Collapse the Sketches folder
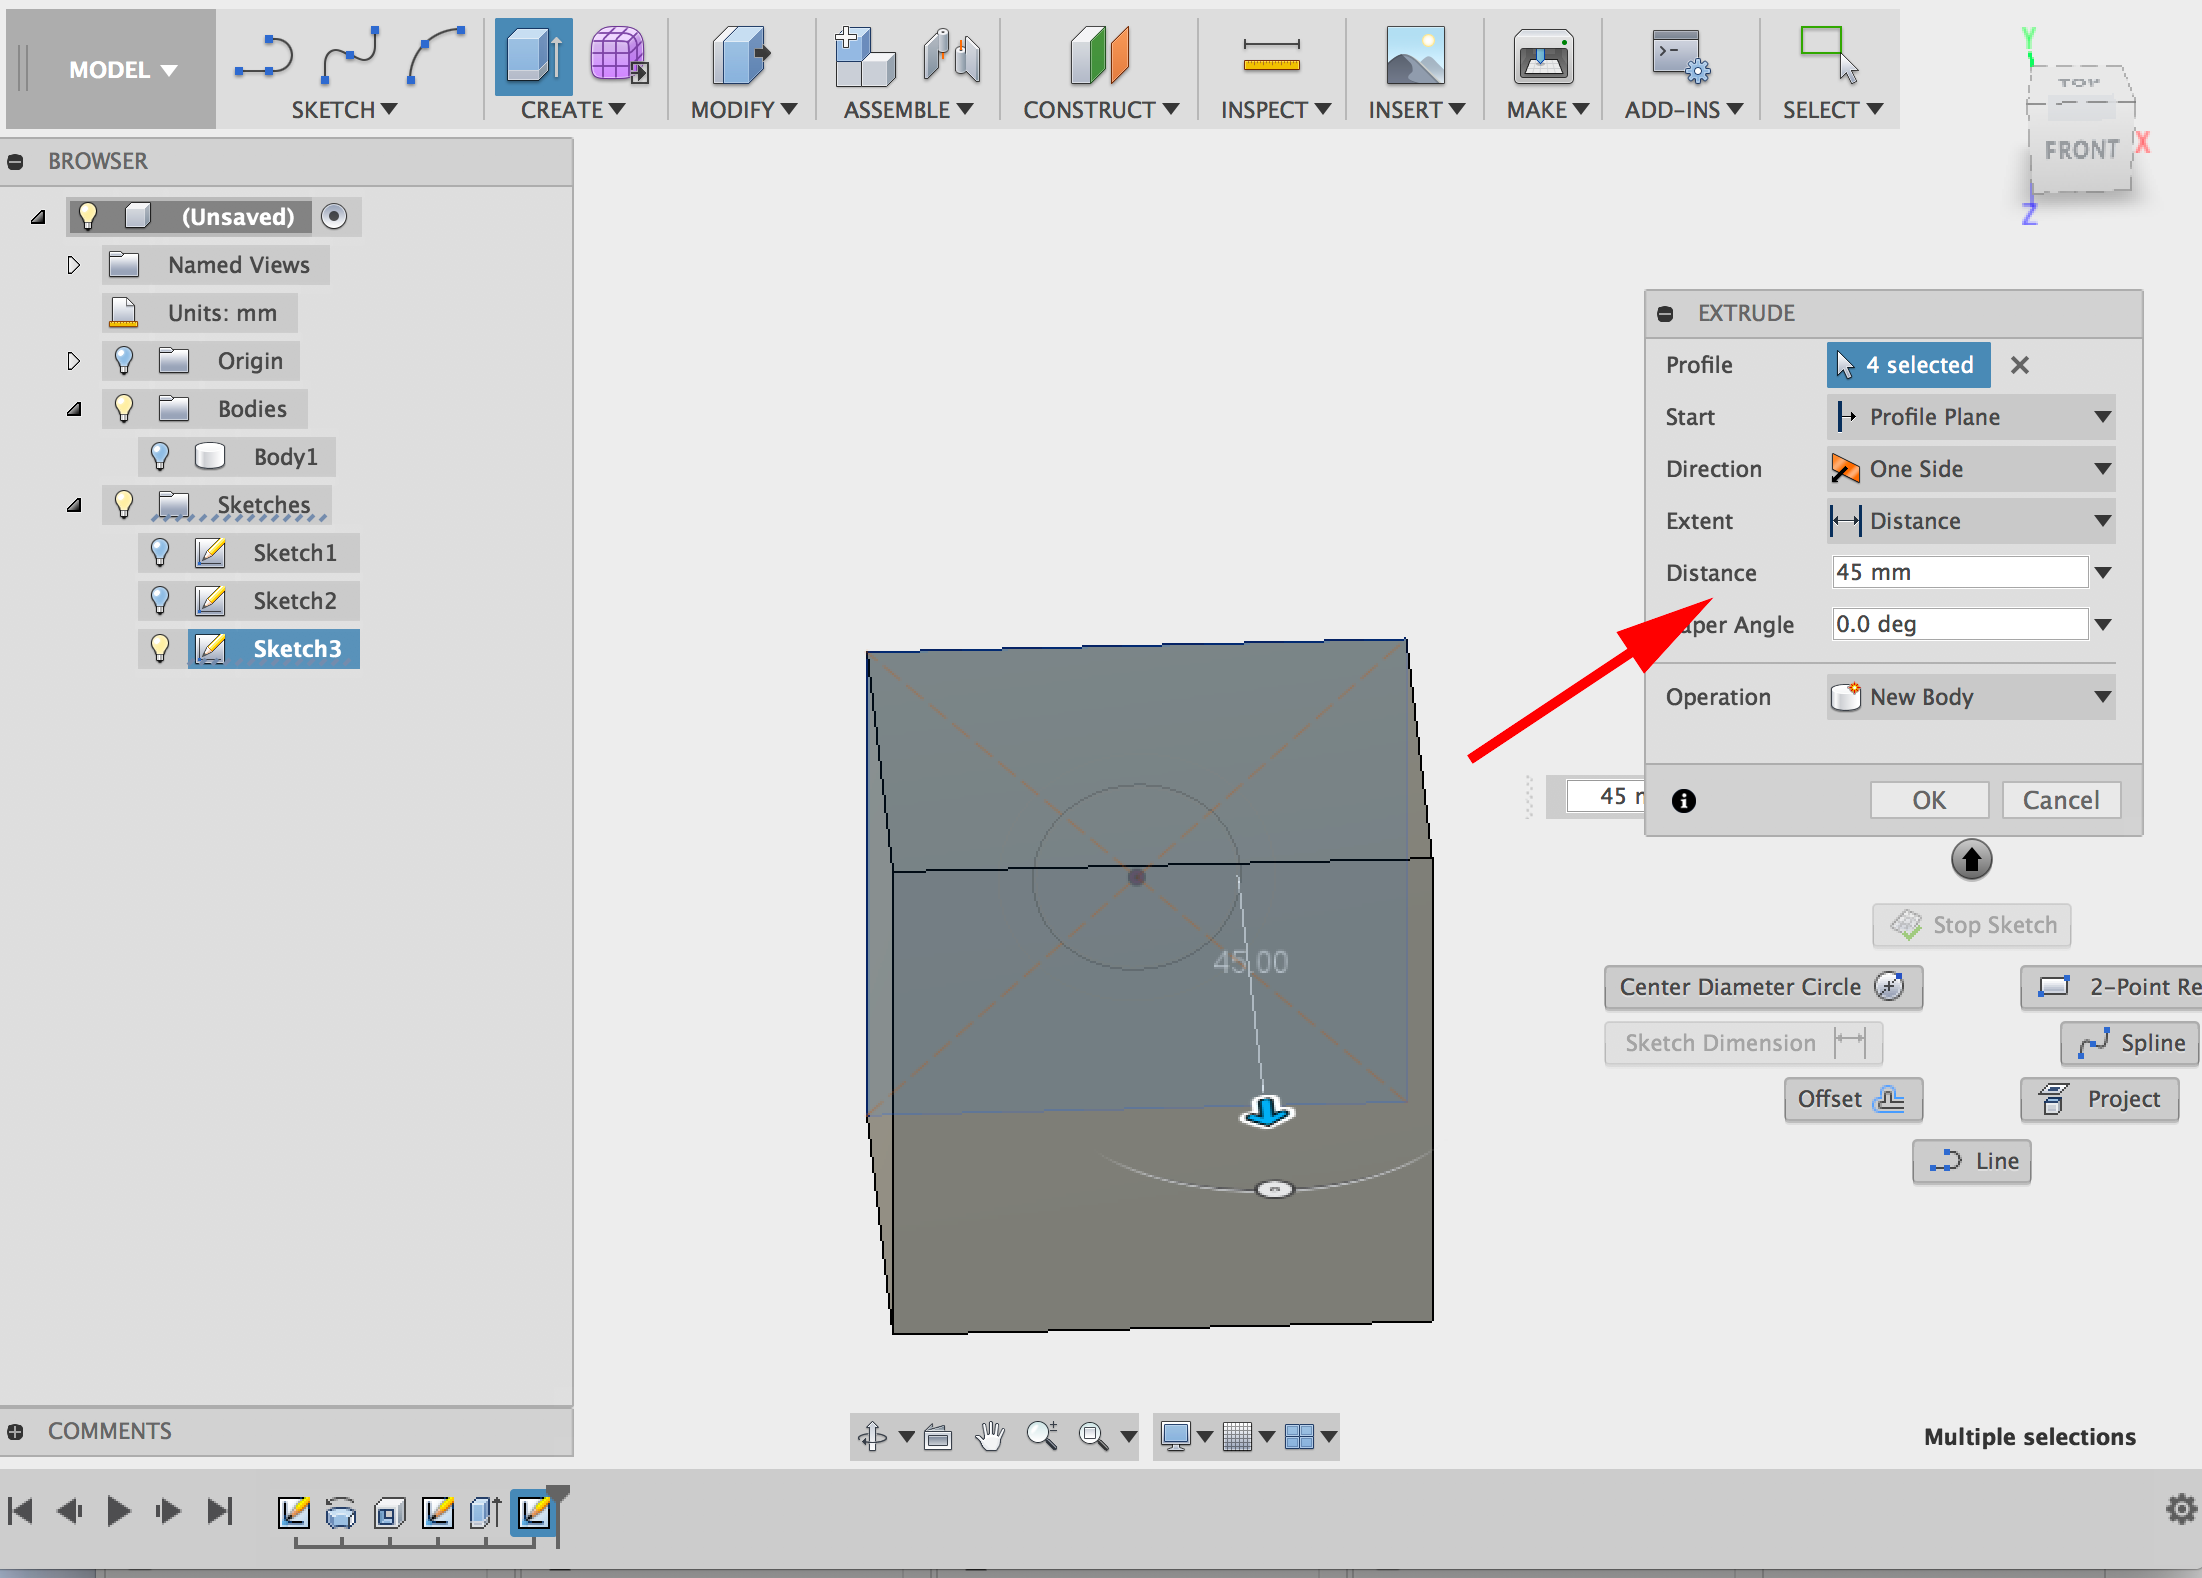Image resolution: width=2202 pixels, height=1578 pixels. pos(74,505)
